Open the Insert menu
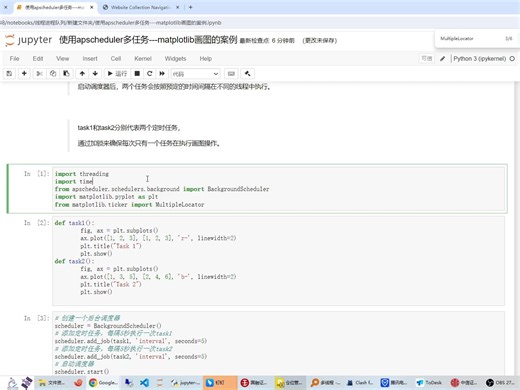The width and height of the screenshot is (520, 390). point(90,59)
